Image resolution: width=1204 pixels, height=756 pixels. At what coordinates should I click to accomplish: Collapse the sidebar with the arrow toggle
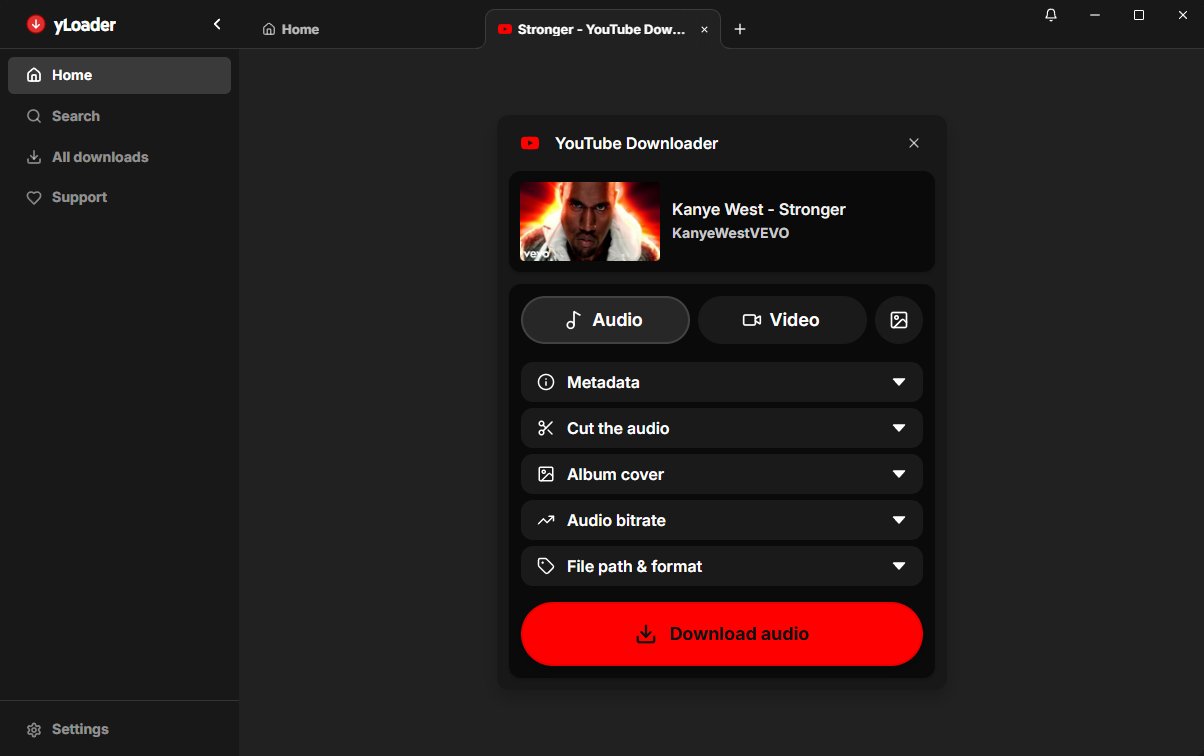pos(216,23)
